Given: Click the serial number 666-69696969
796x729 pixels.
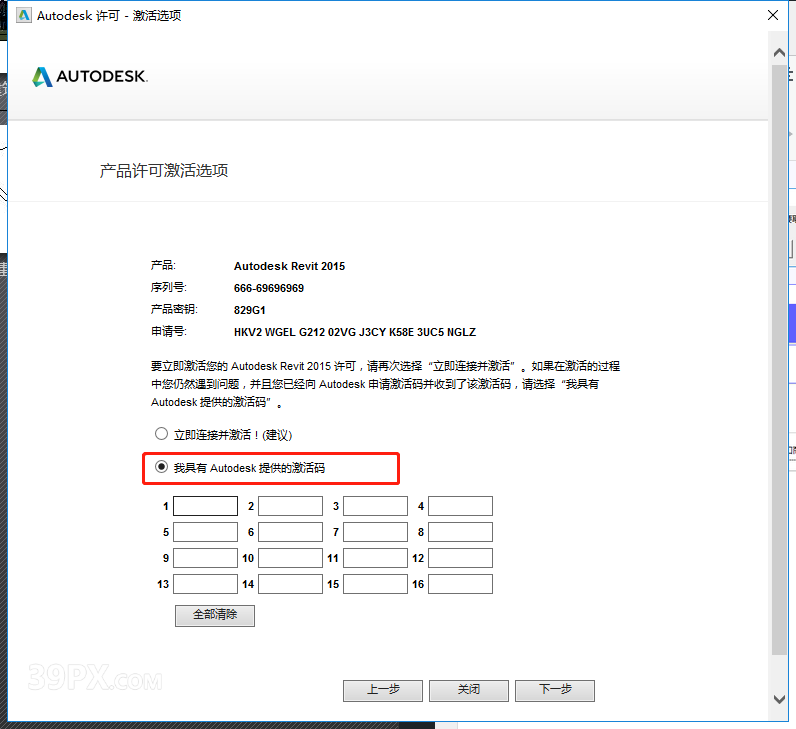Looking at the screenshot, I should 269,288.
